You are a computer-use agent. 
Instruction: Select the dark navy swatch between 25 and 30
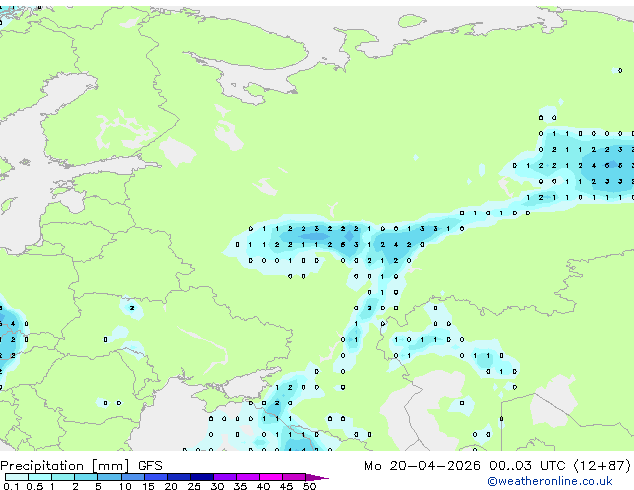202,477
